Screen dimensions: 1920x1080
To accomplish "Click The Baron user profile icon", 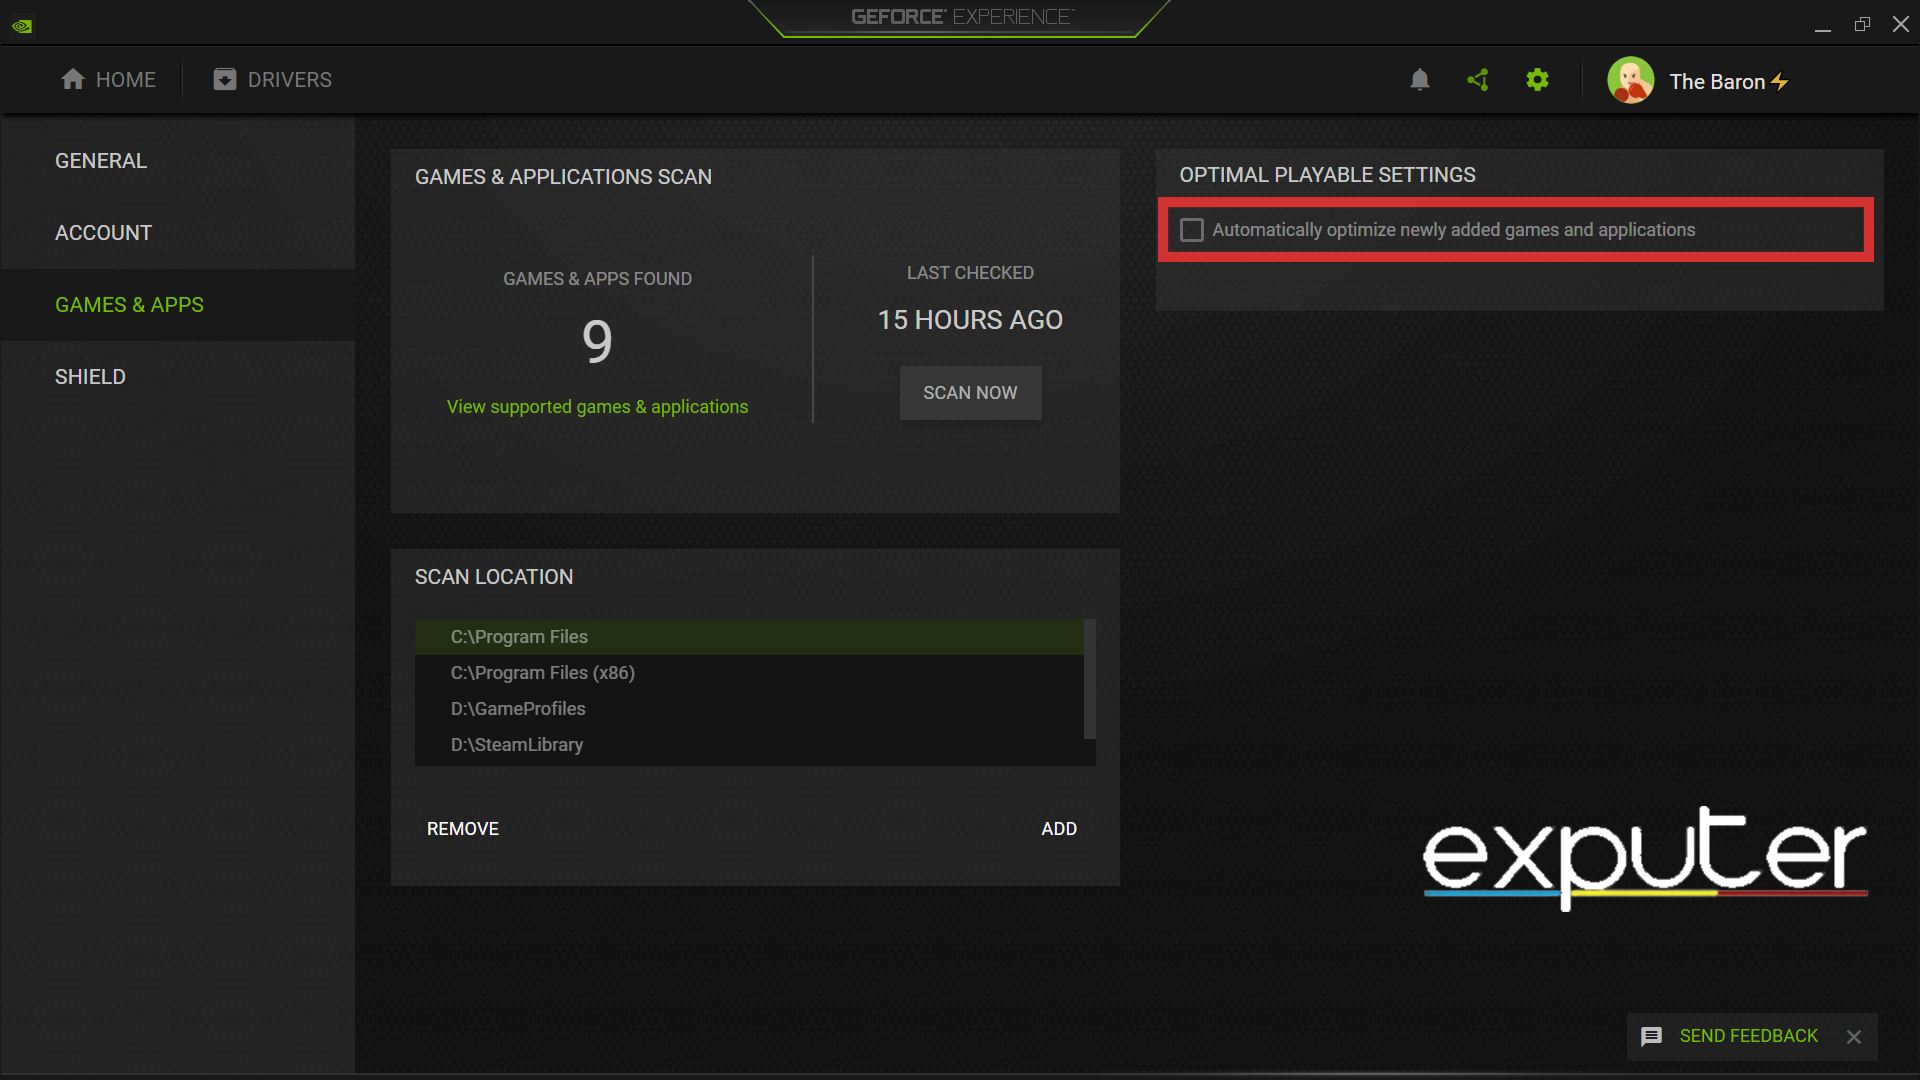I will coord(1631,80).
